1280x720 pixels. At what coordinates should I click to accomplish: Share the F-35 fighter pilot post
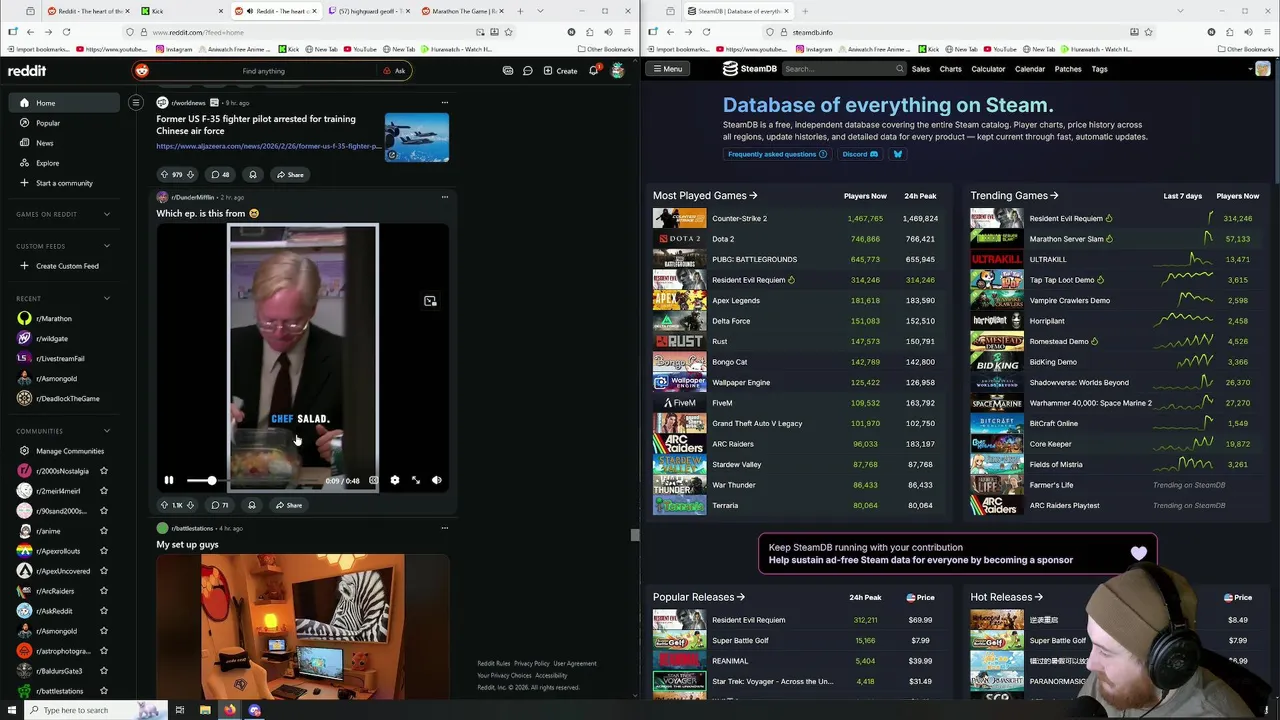pos(290,175)
